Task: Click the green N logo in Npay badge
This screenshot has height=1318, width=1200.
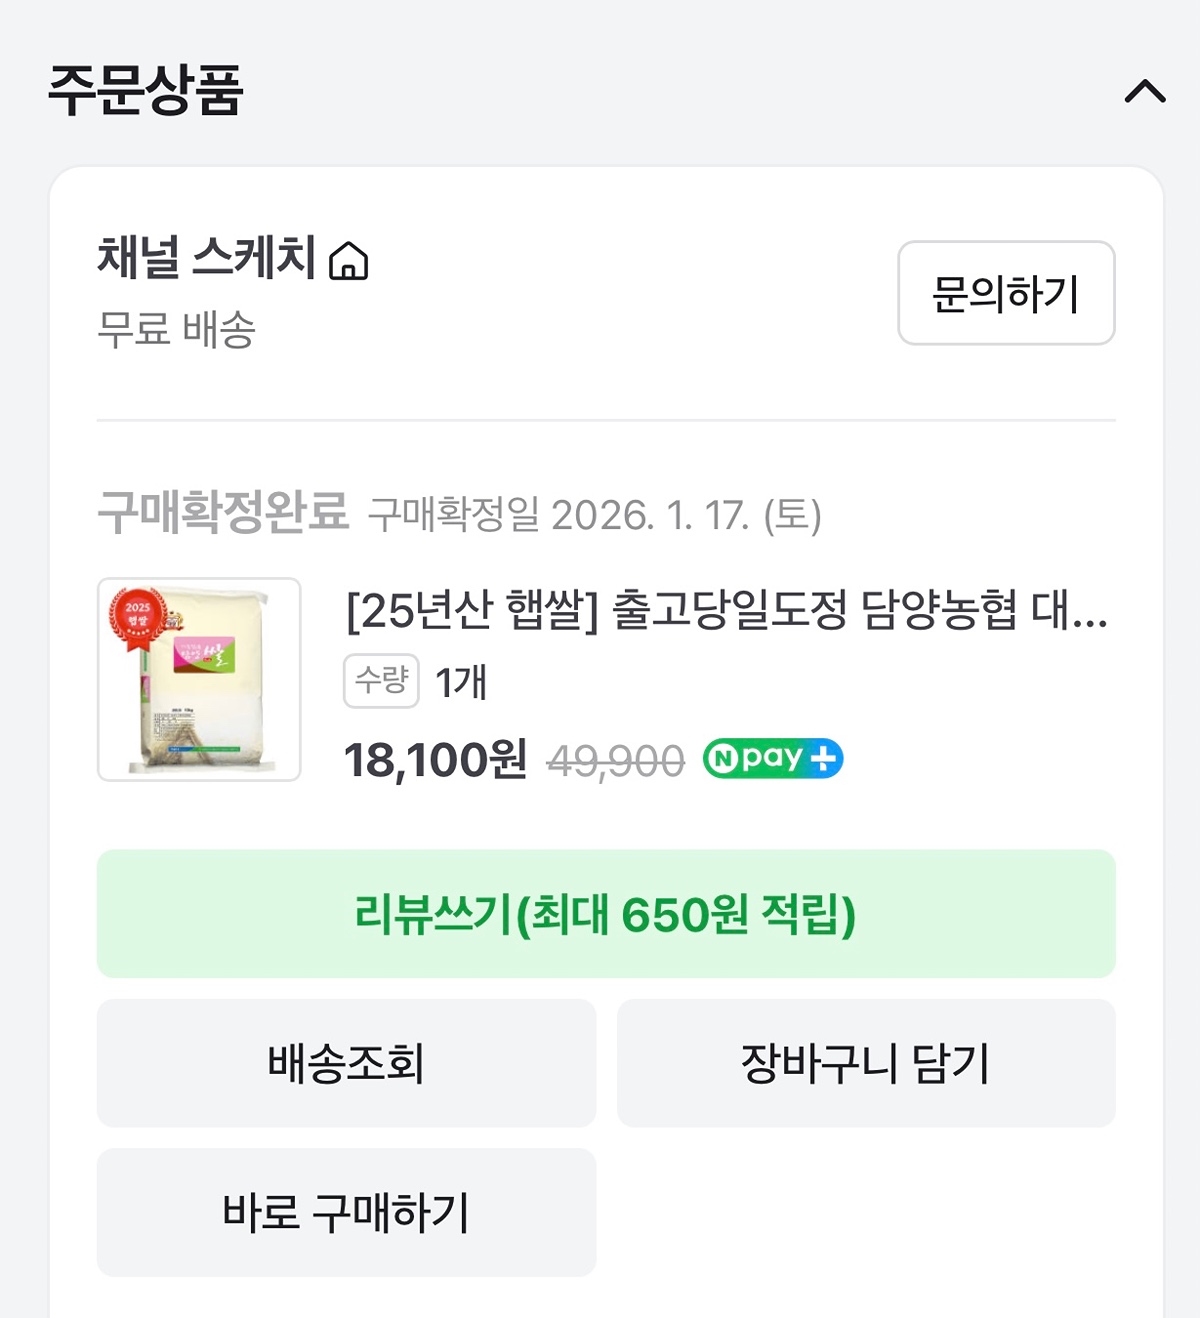Action: [x=723, y=758]
